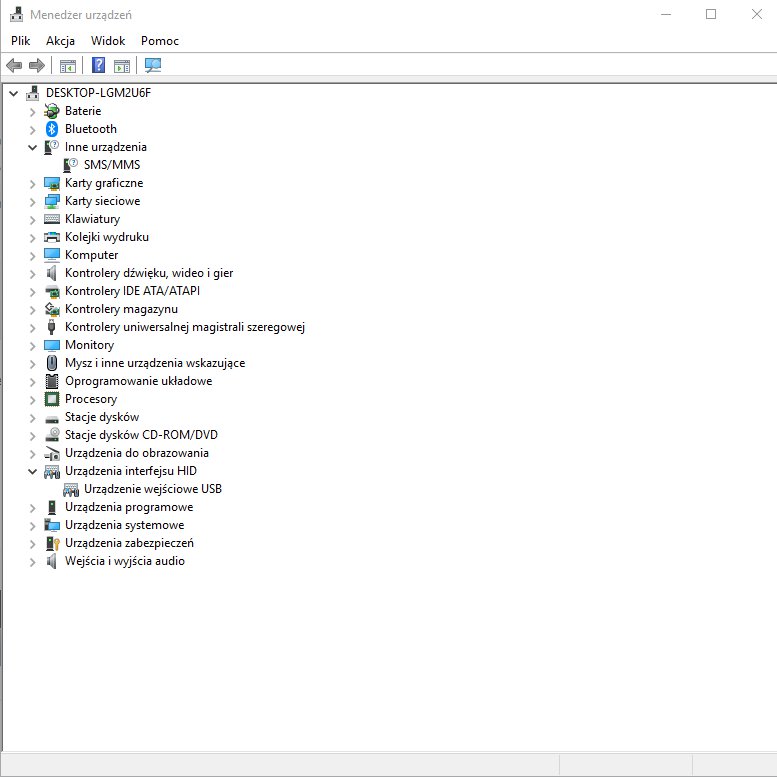Image resolution: width=777 pixels, height=777 pixels.
Task: Toggle the action pane toolbar icon
Action: (x=121, y=65)
